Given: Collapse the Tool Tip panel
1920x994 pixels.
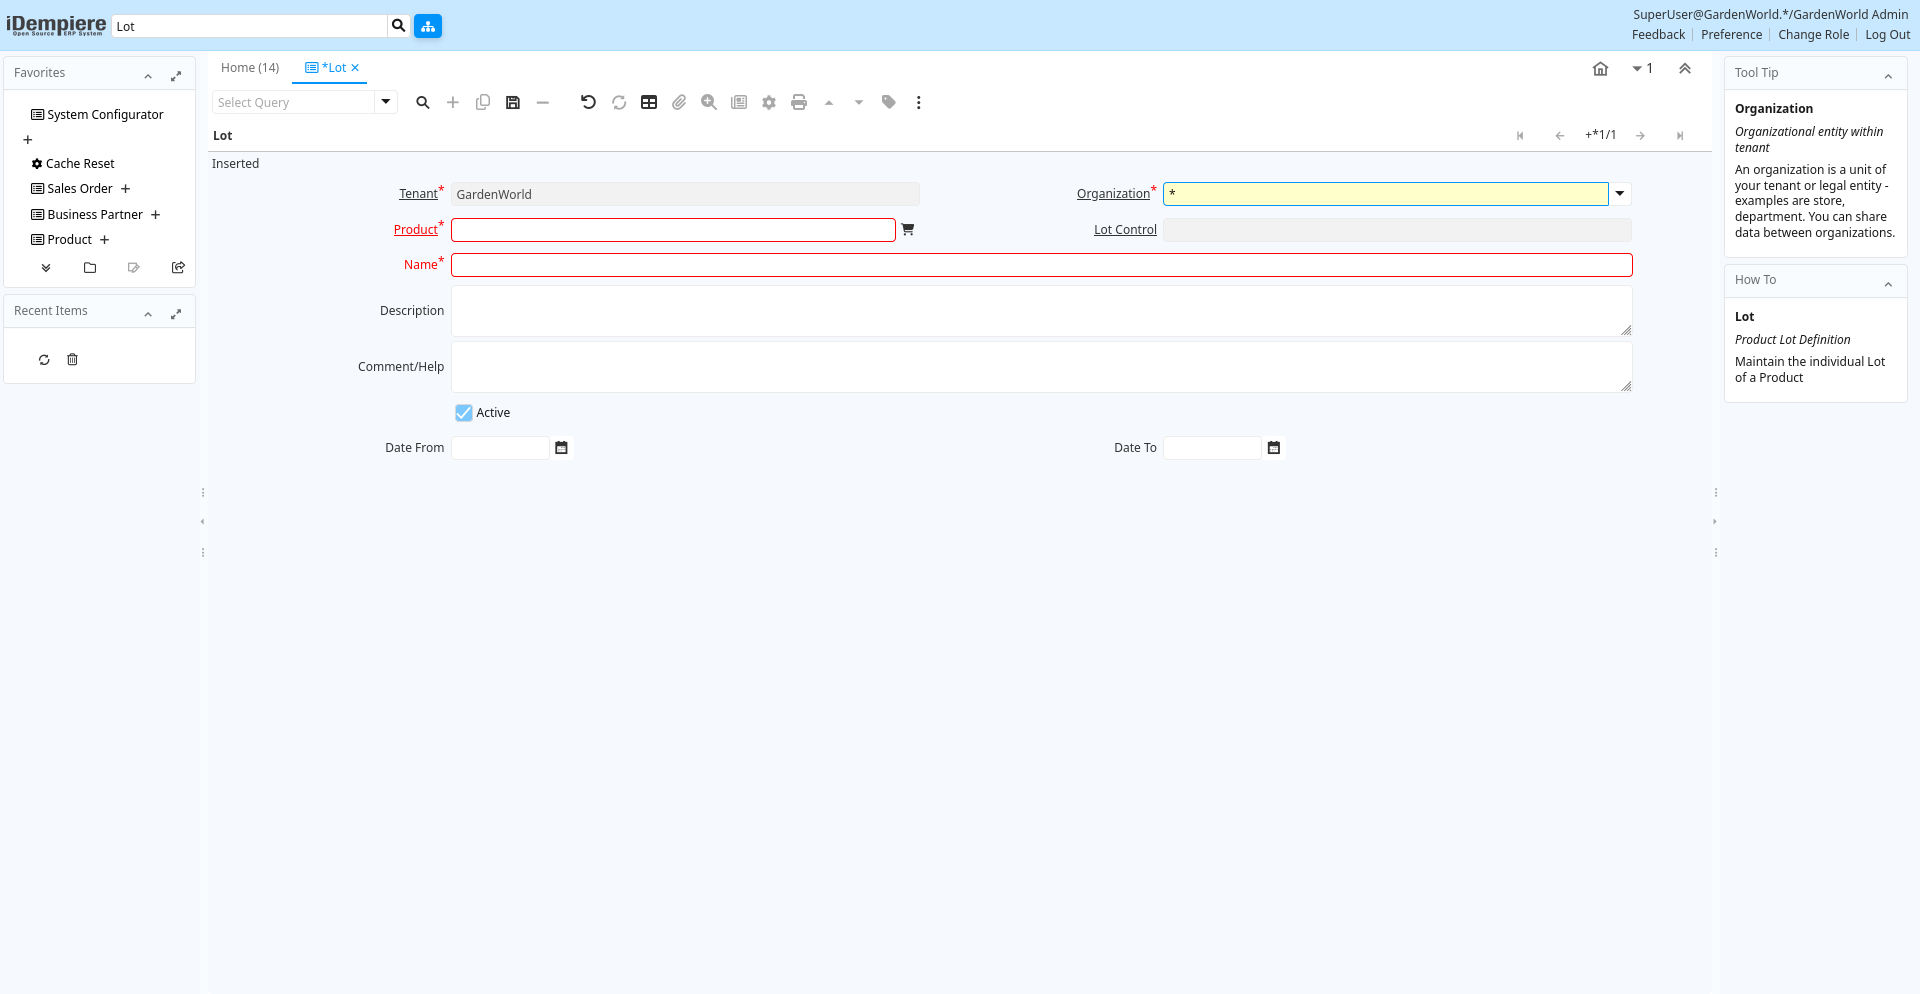Looking at the screenshot, I should 1888,76.
